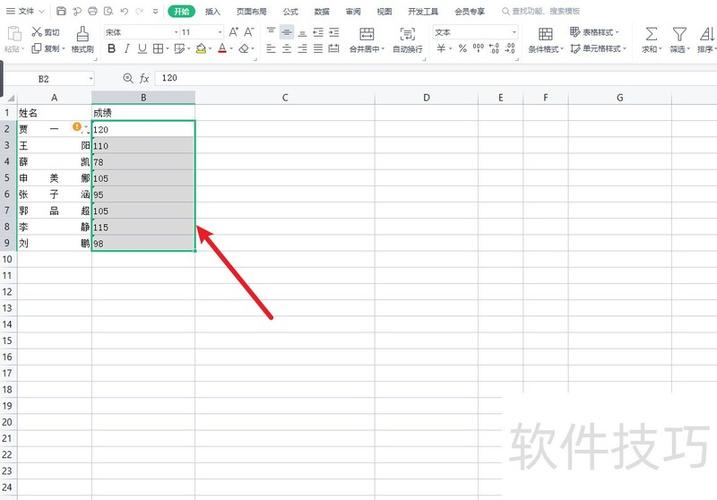The width and height of the screenshot is (717, 500).
Task: Switch to the 页面布局 Page Layout tab
Action: [x=251, y=11]
